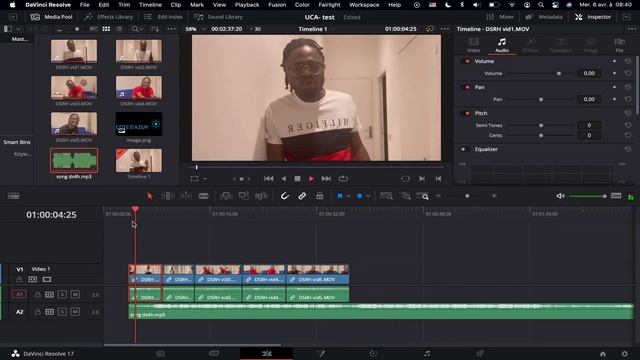Open macOS Spotlight search icon

(x=541, y=5)
